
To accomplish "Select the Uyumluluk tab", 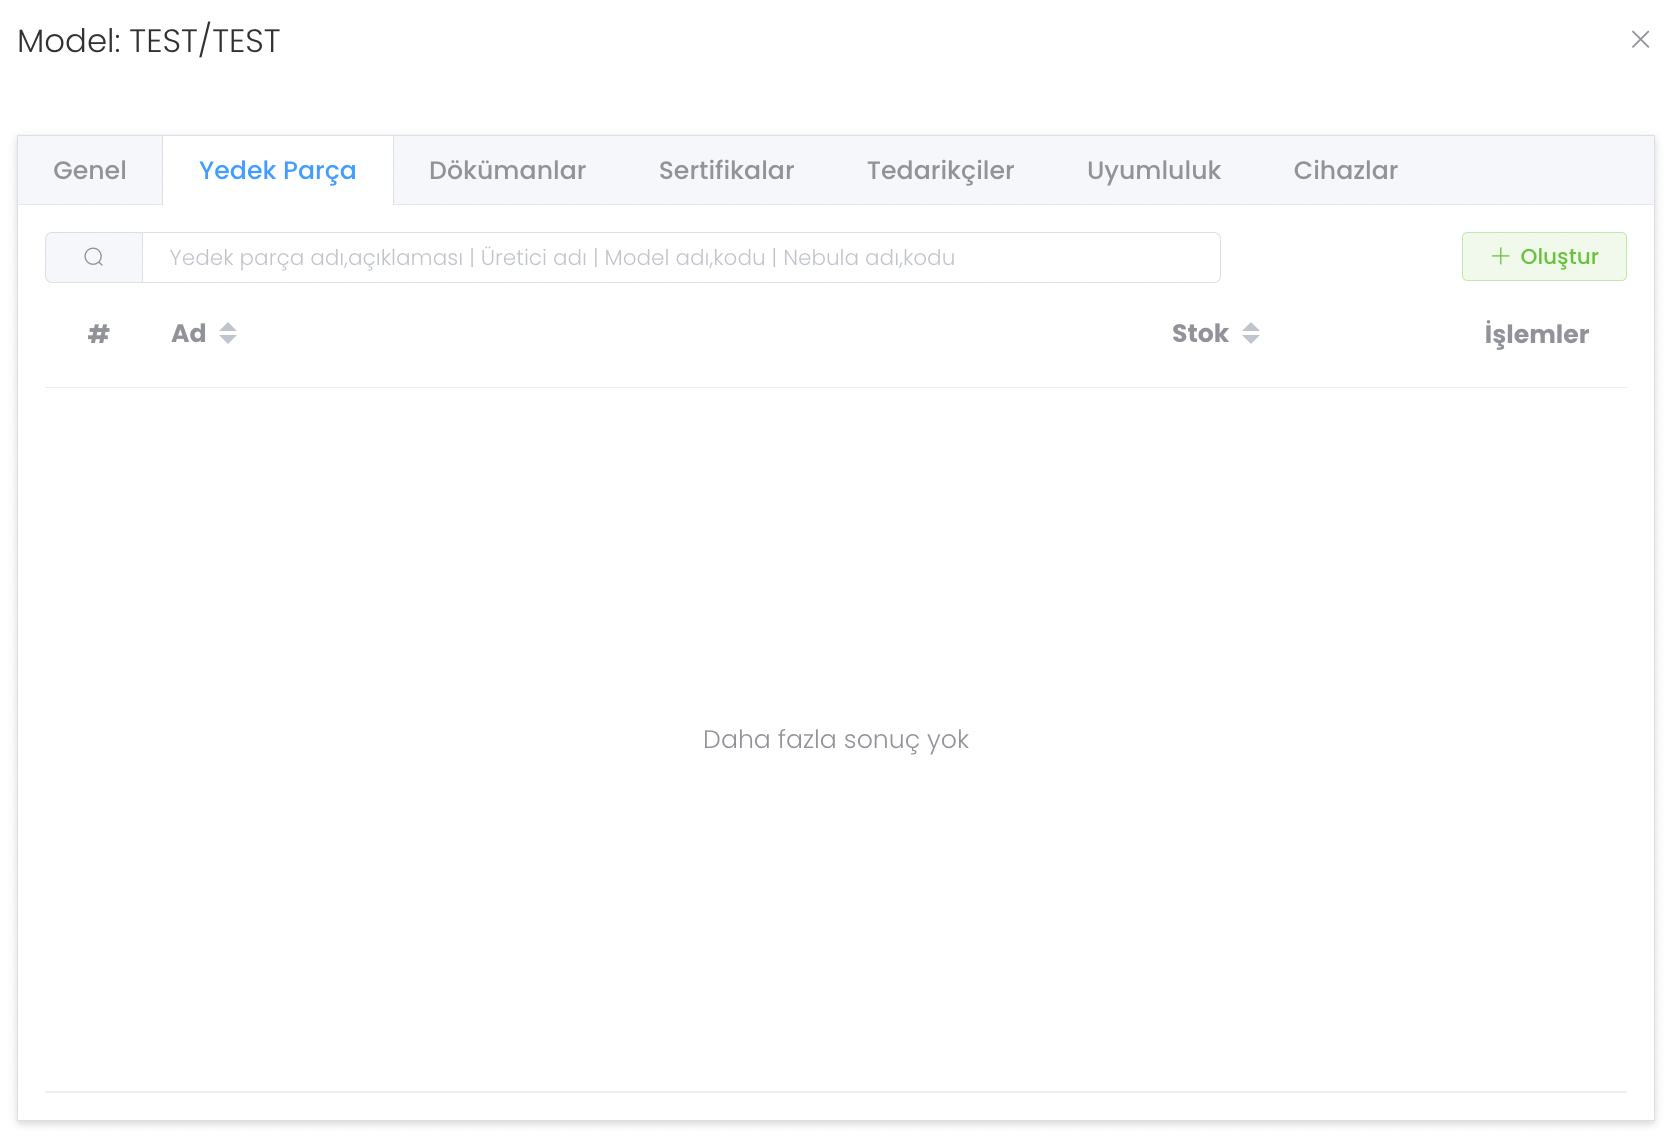I will (x=1154, y=170).
